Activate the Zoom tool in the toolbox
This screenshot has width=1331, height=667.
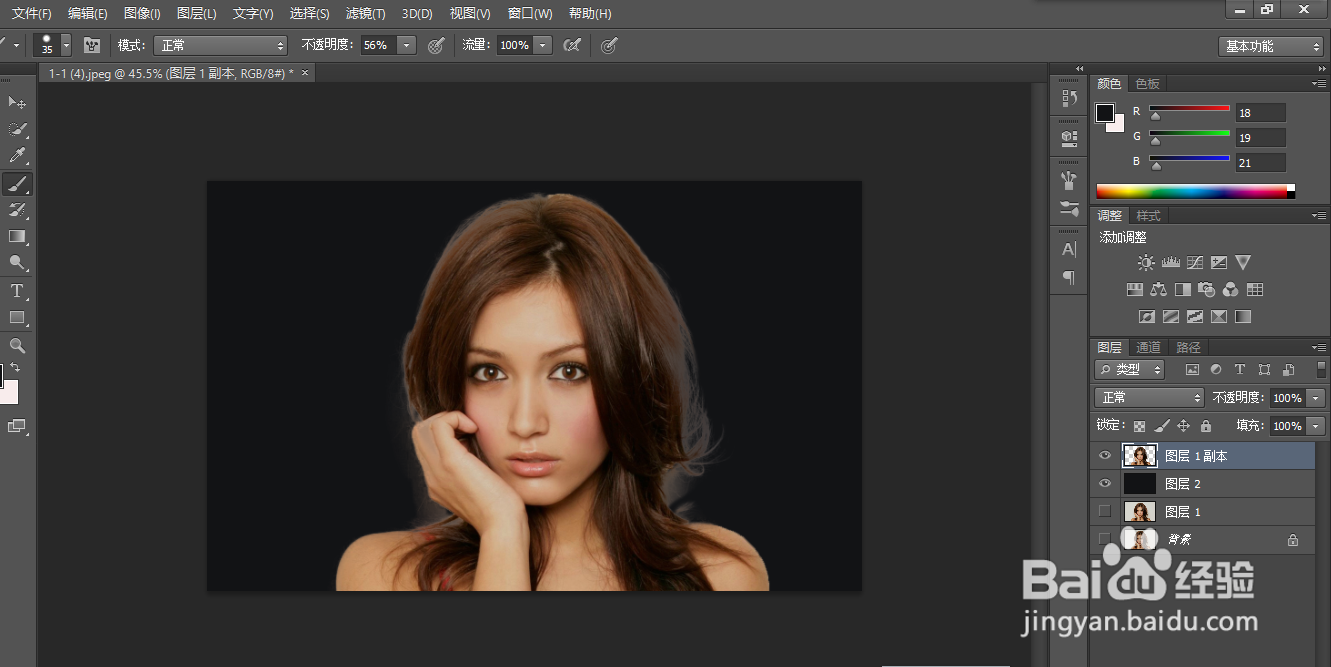tap(17, 345)
